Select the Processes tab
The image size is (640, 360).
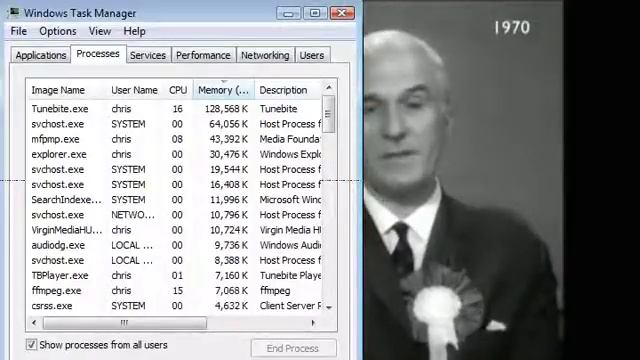pyautogui.click(x=98, y=54)
